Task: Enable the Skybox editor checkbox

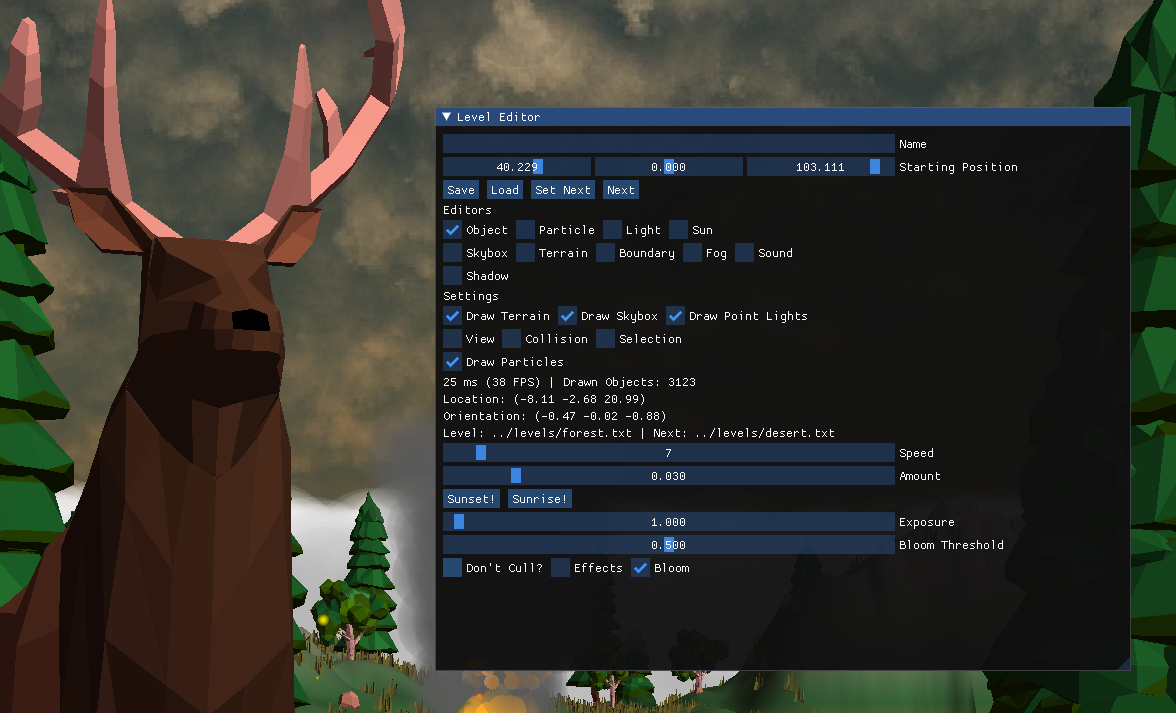Action: click(x=452, y=253)
